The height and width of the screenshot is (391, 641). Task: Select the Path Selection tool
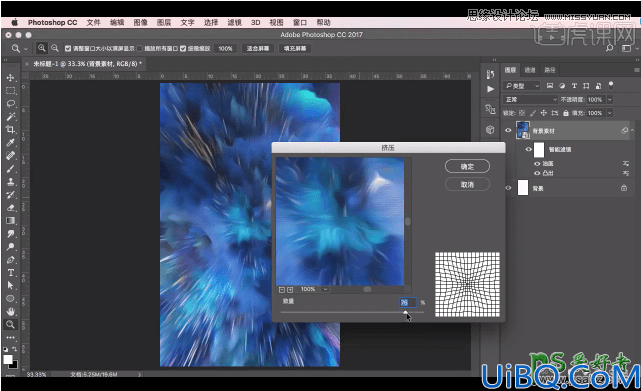11,285
